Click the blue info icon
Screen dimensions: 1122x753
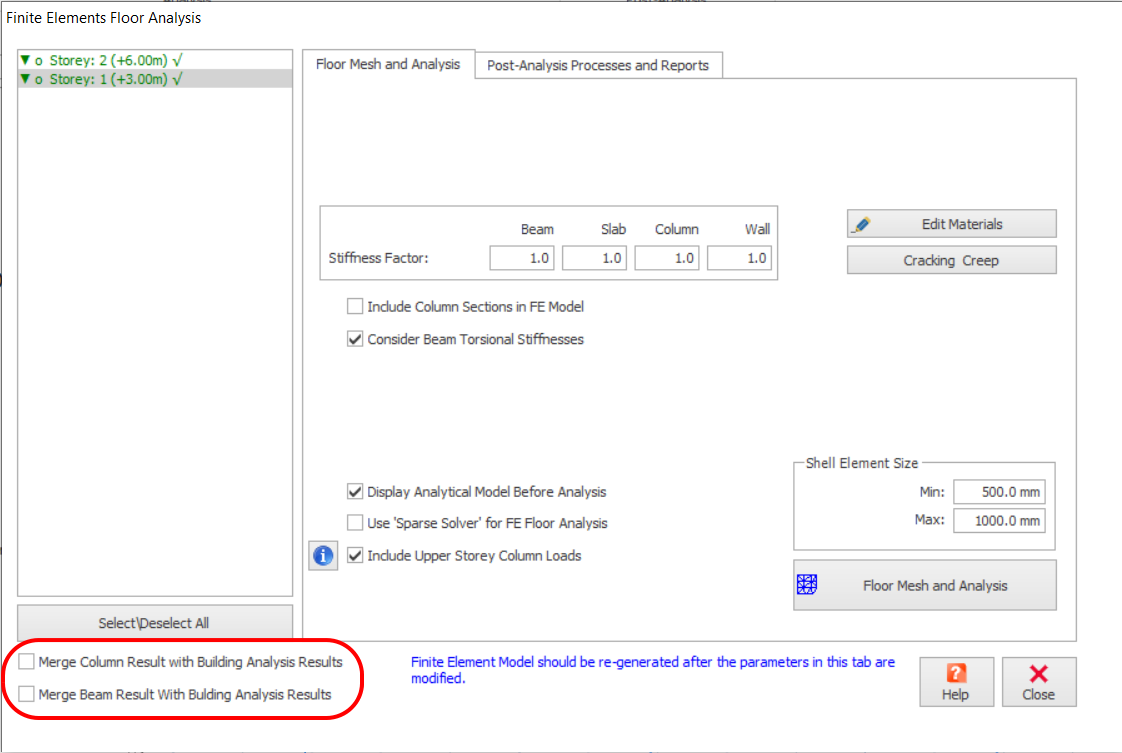(x=322, y=556)
